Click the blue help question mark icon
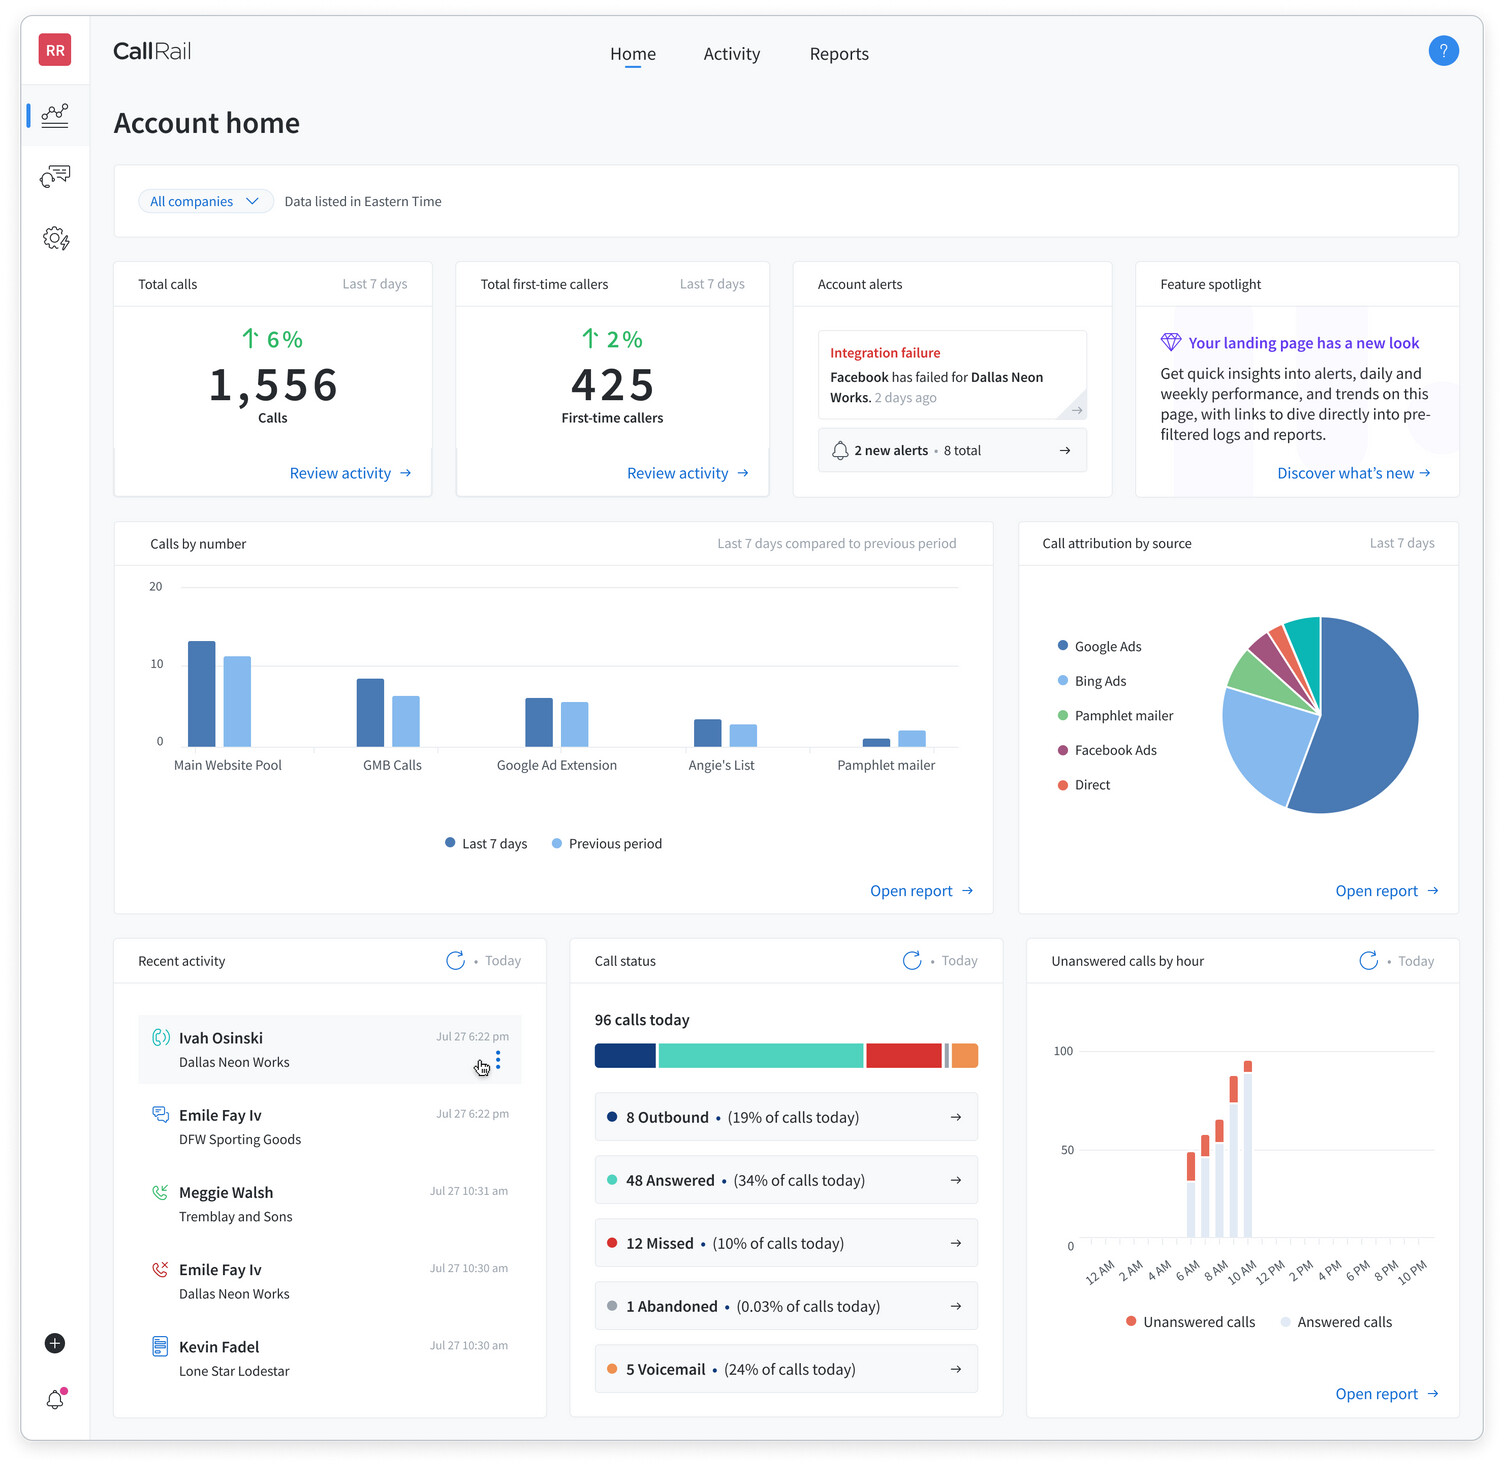 click(x=1443, y=50)
